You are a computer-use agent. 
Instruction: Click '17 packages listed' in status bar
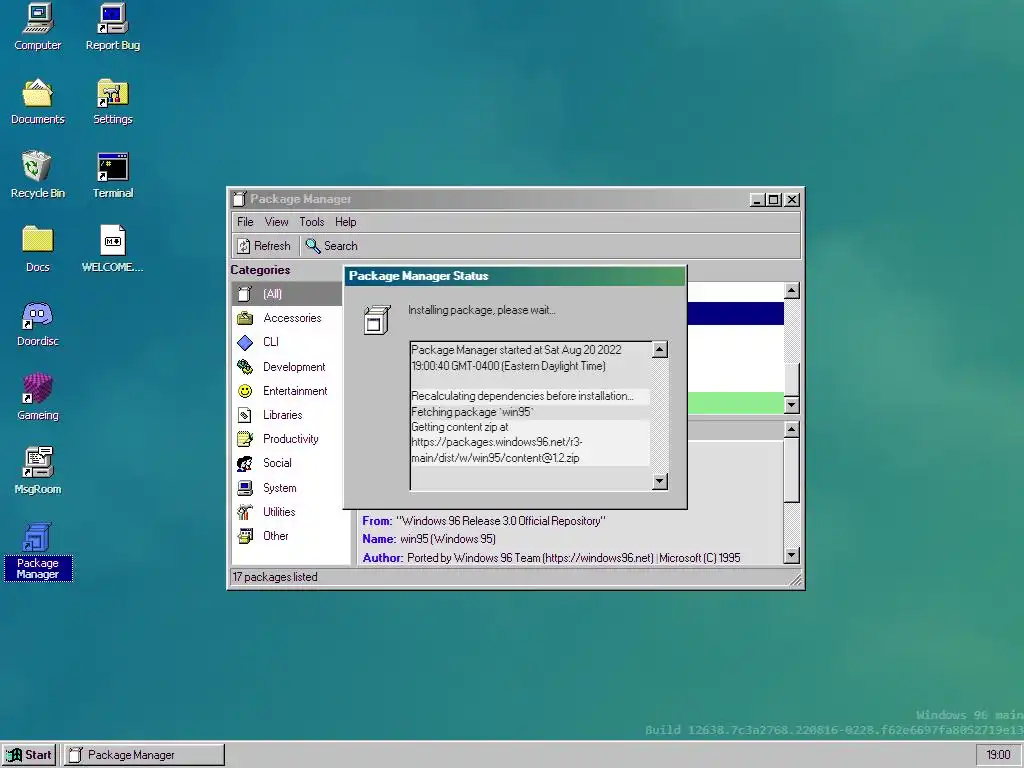click(x=275, y=577)
